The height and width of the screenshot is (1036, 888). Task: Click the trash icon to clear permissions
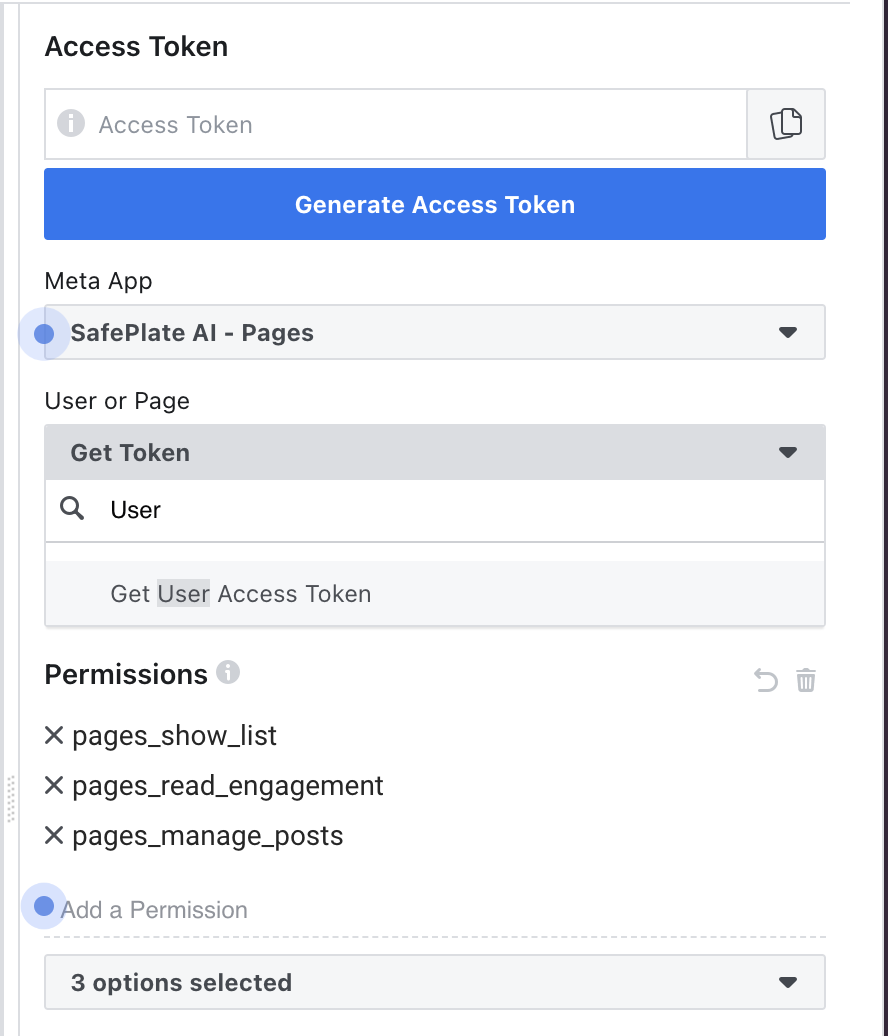tap(807, 680)
